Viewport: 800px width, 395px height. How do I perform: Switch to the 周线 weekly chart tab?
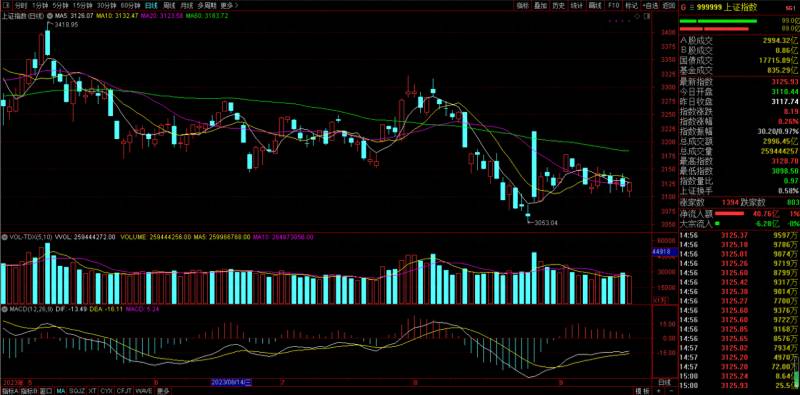(x=169, y=6)
